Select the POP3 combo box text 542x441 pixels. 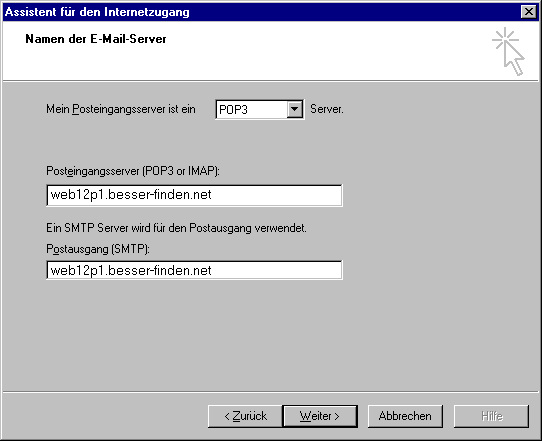tap(234, 110)
